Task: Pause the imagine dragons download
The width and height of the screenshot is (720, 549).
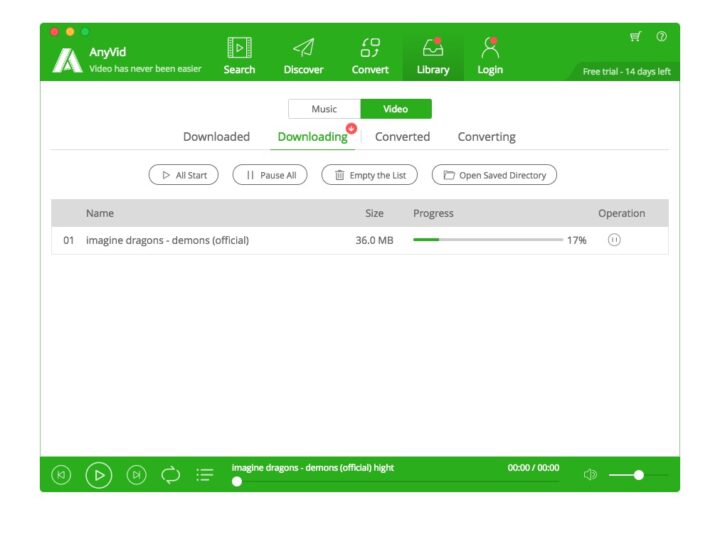Action: pos(614,240)
